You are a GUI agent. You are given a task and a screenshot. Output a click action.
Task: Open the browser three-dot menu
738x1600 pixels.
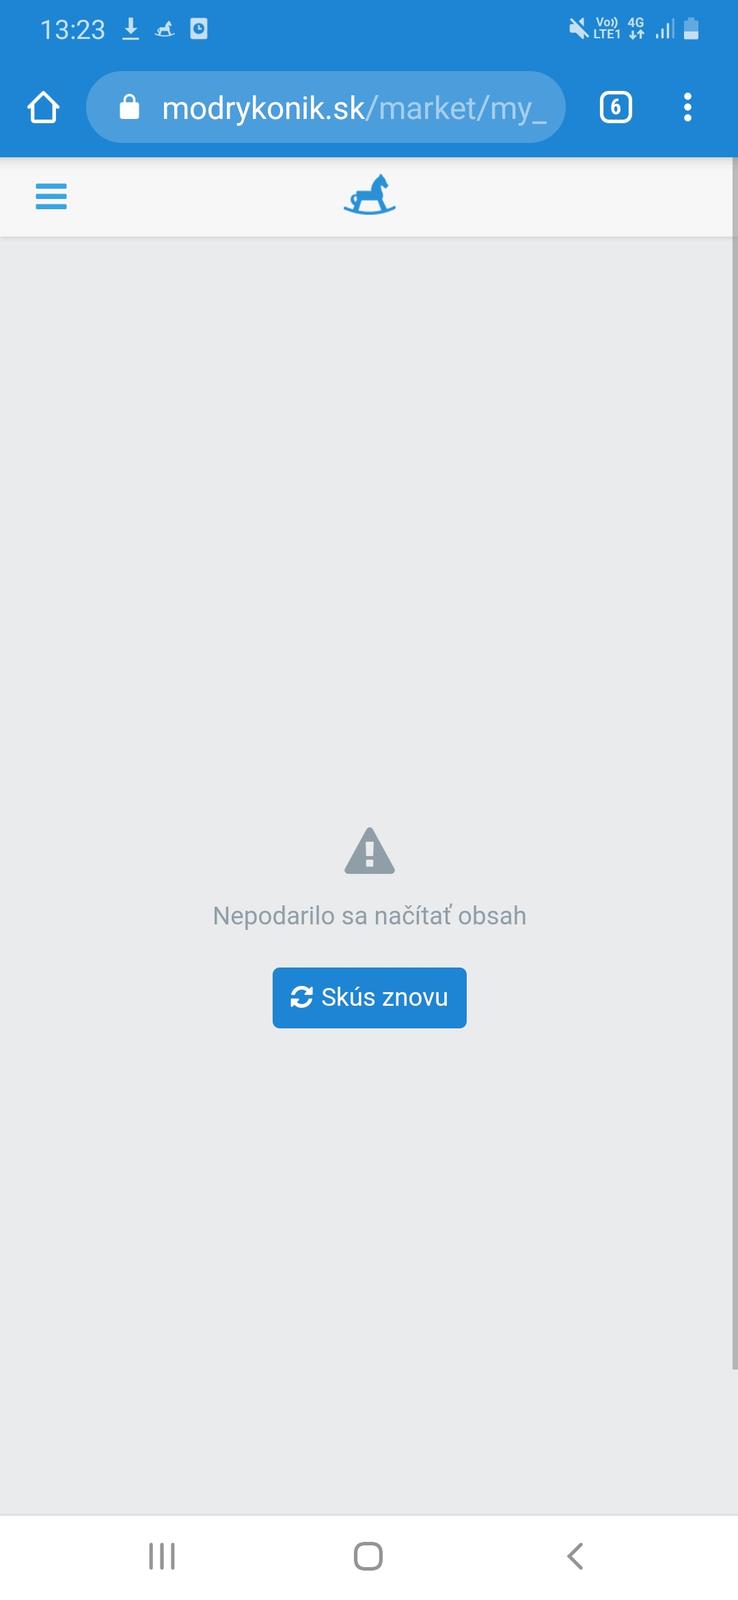click(x=687, y=107)
